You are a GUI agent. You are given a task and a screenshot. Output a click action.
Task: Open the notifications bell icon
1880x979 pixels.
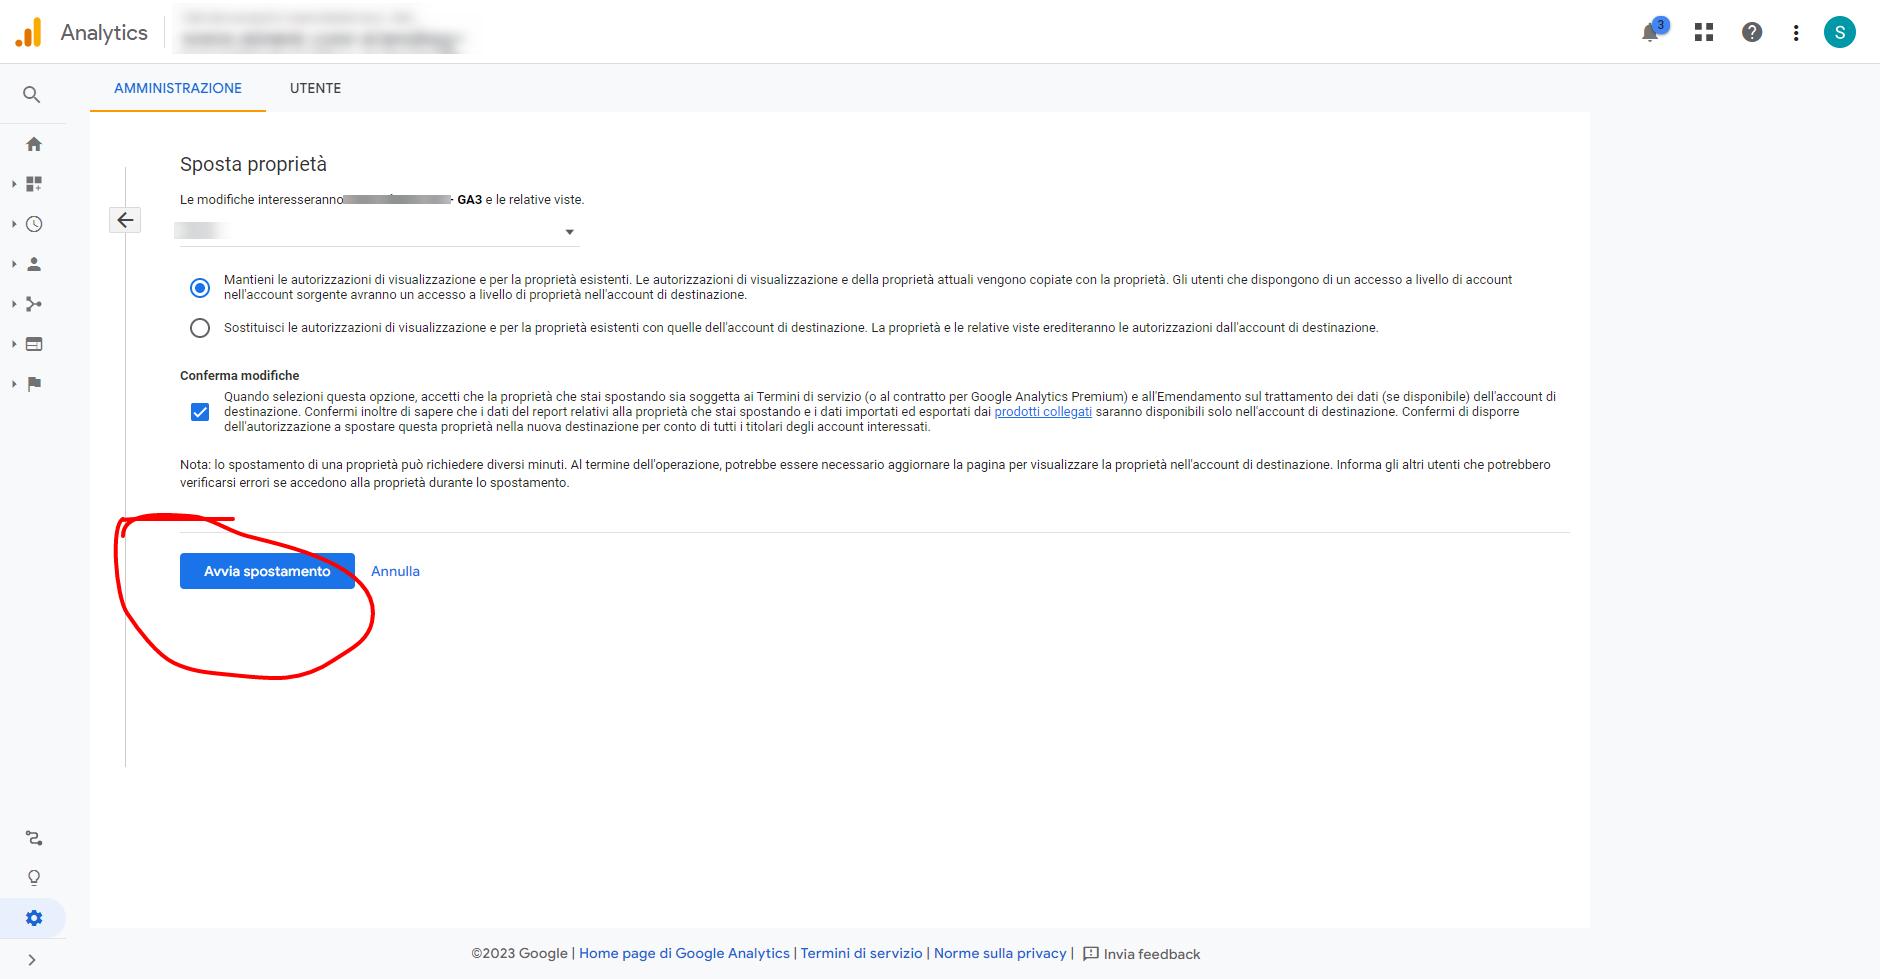coord(1650,33)
